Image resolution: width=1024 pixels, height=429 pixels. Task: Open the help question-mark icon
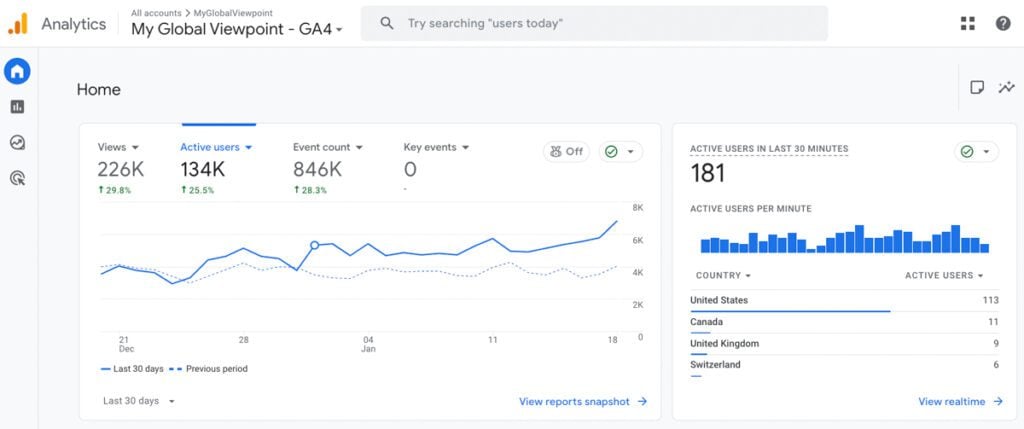coord(1003,24)
